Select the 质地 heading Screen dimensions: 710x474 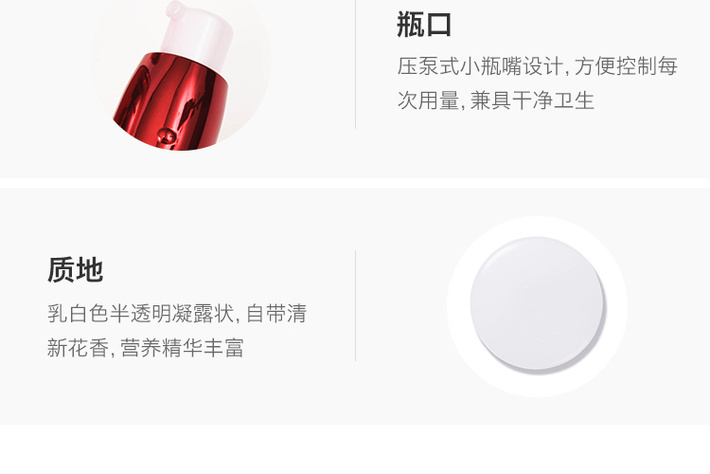pos(75,270)
